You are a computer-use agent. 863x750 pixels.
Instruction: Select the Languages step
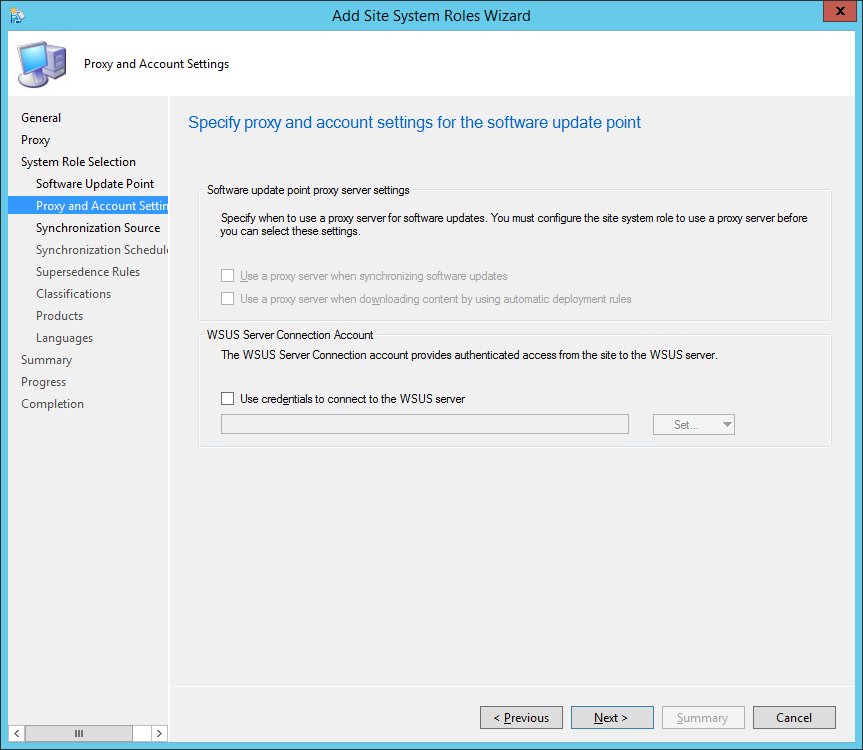click(64, 338)
